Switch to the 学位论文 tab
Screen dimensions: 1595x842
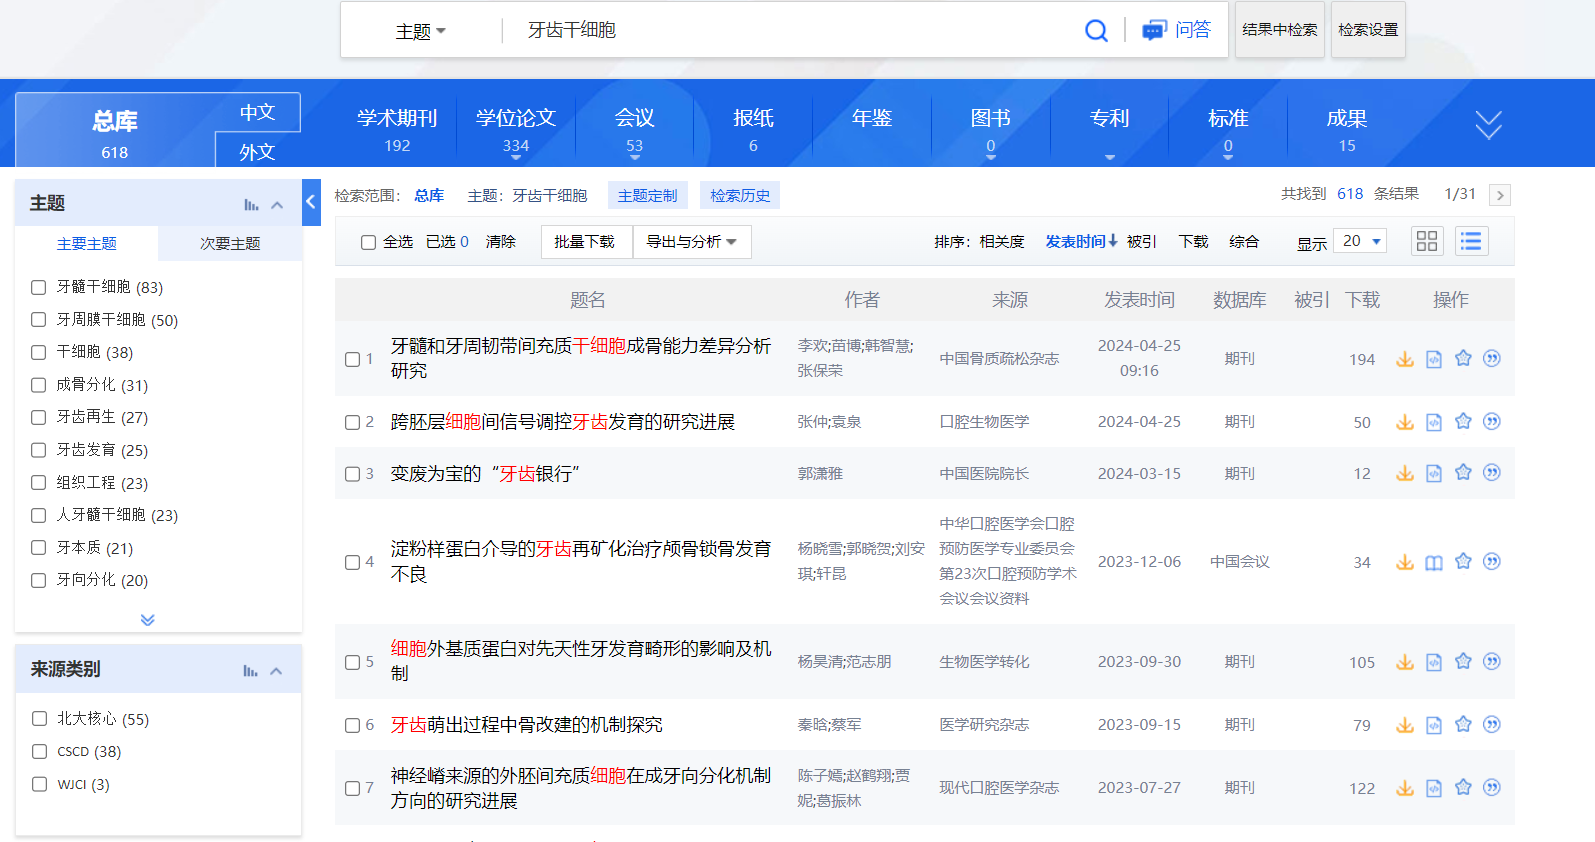[x=516, y=128]
